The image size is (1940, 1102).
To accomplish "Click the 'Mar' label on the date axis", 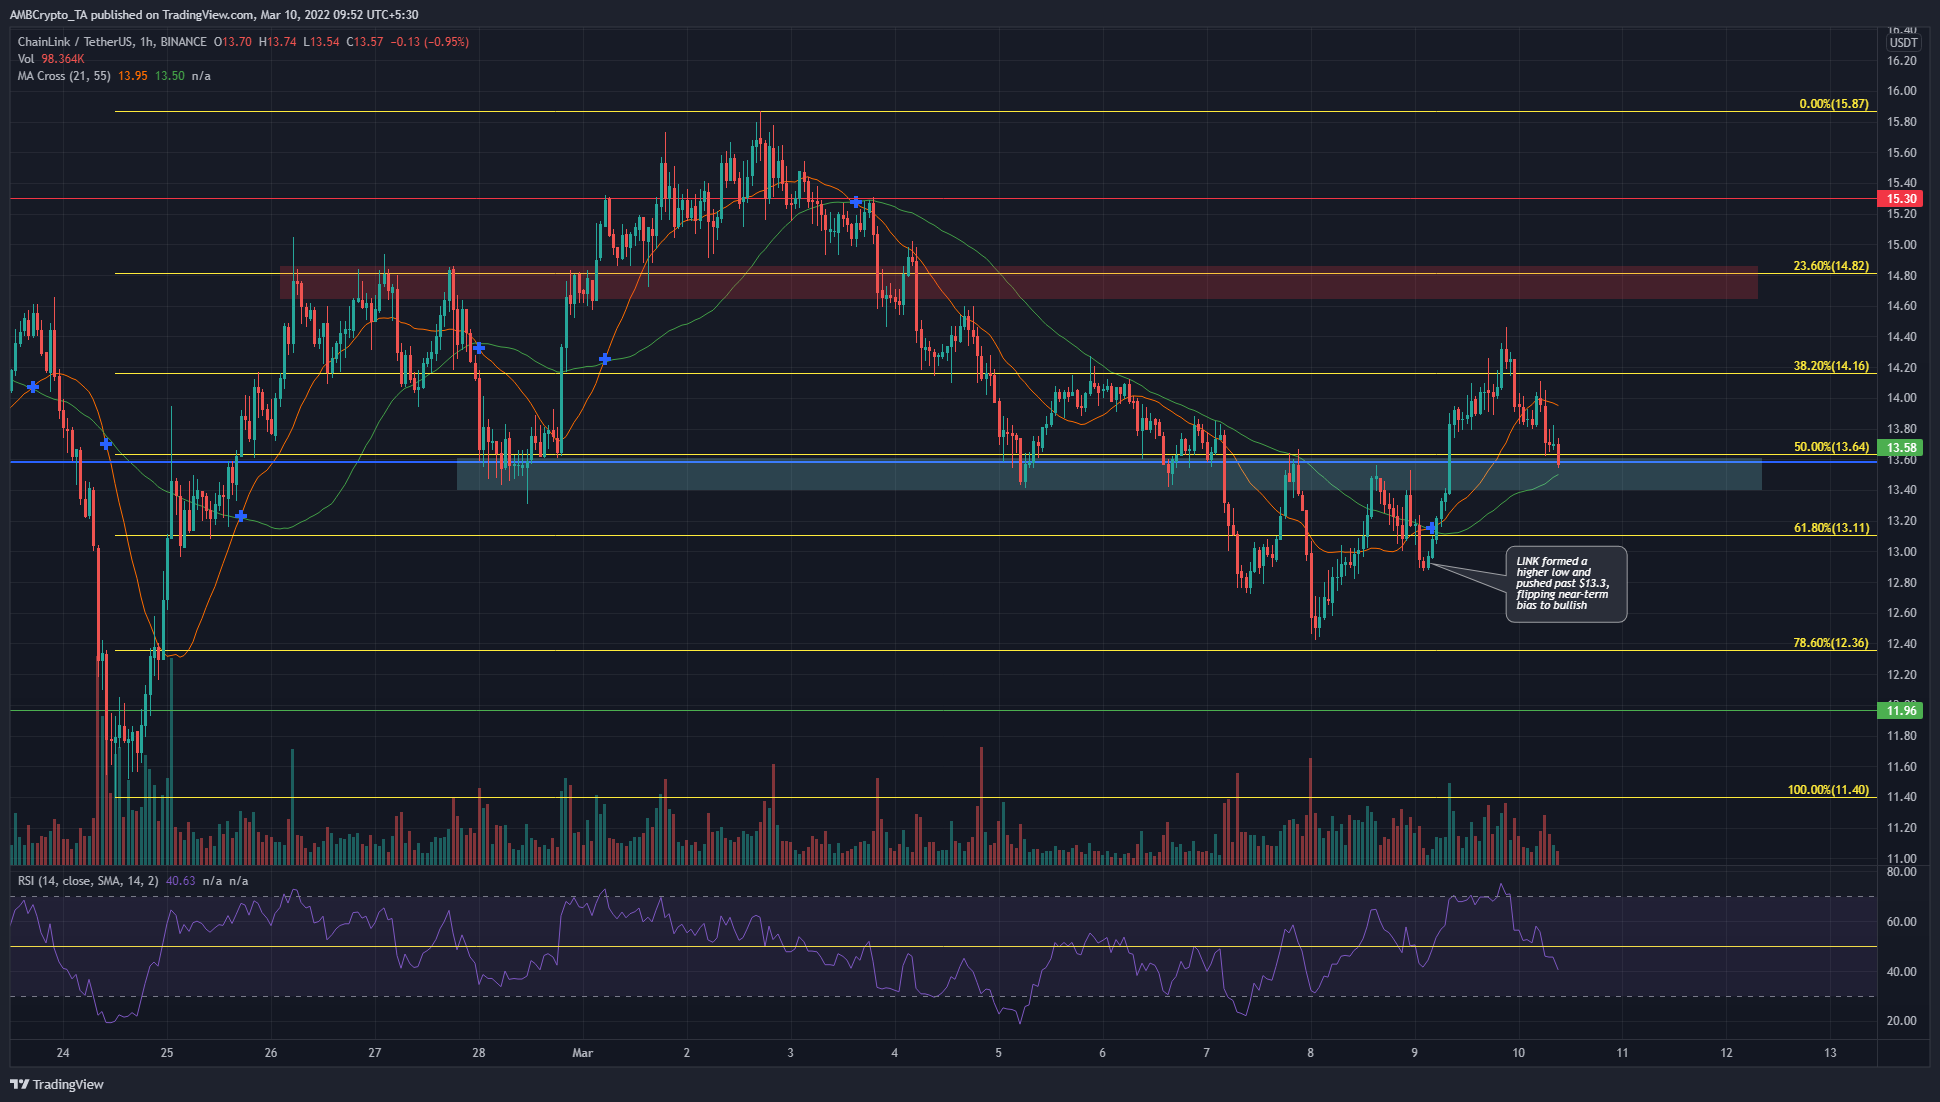I will click(x=583, y=1053).
